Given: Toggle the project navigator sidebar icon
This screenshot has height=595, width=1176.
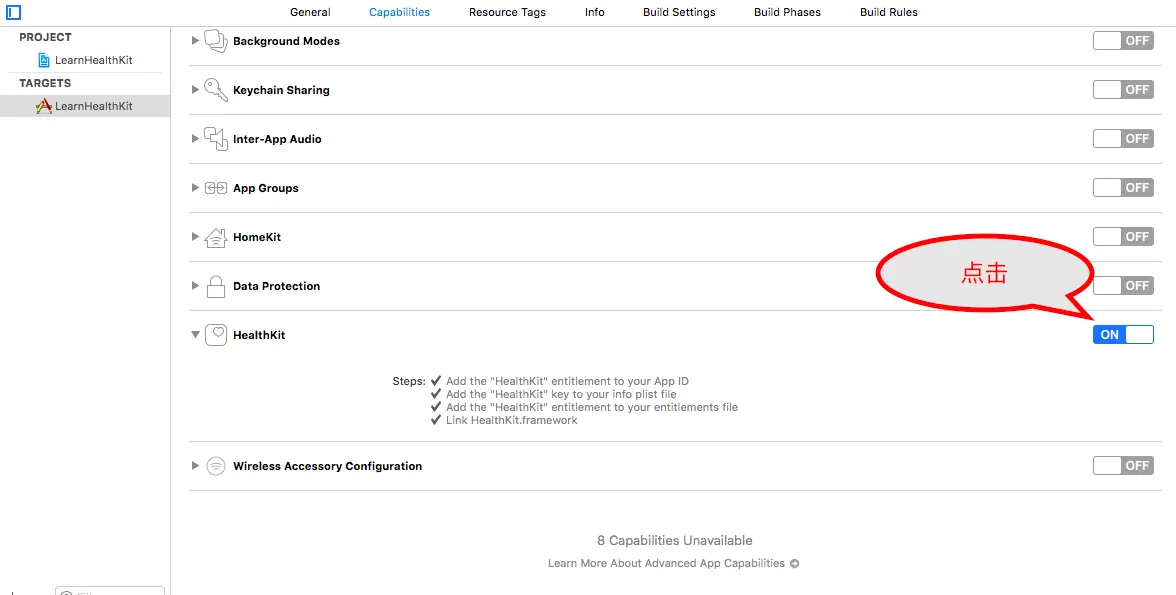Looking at the screenshot, I should (x=14, y=12).
